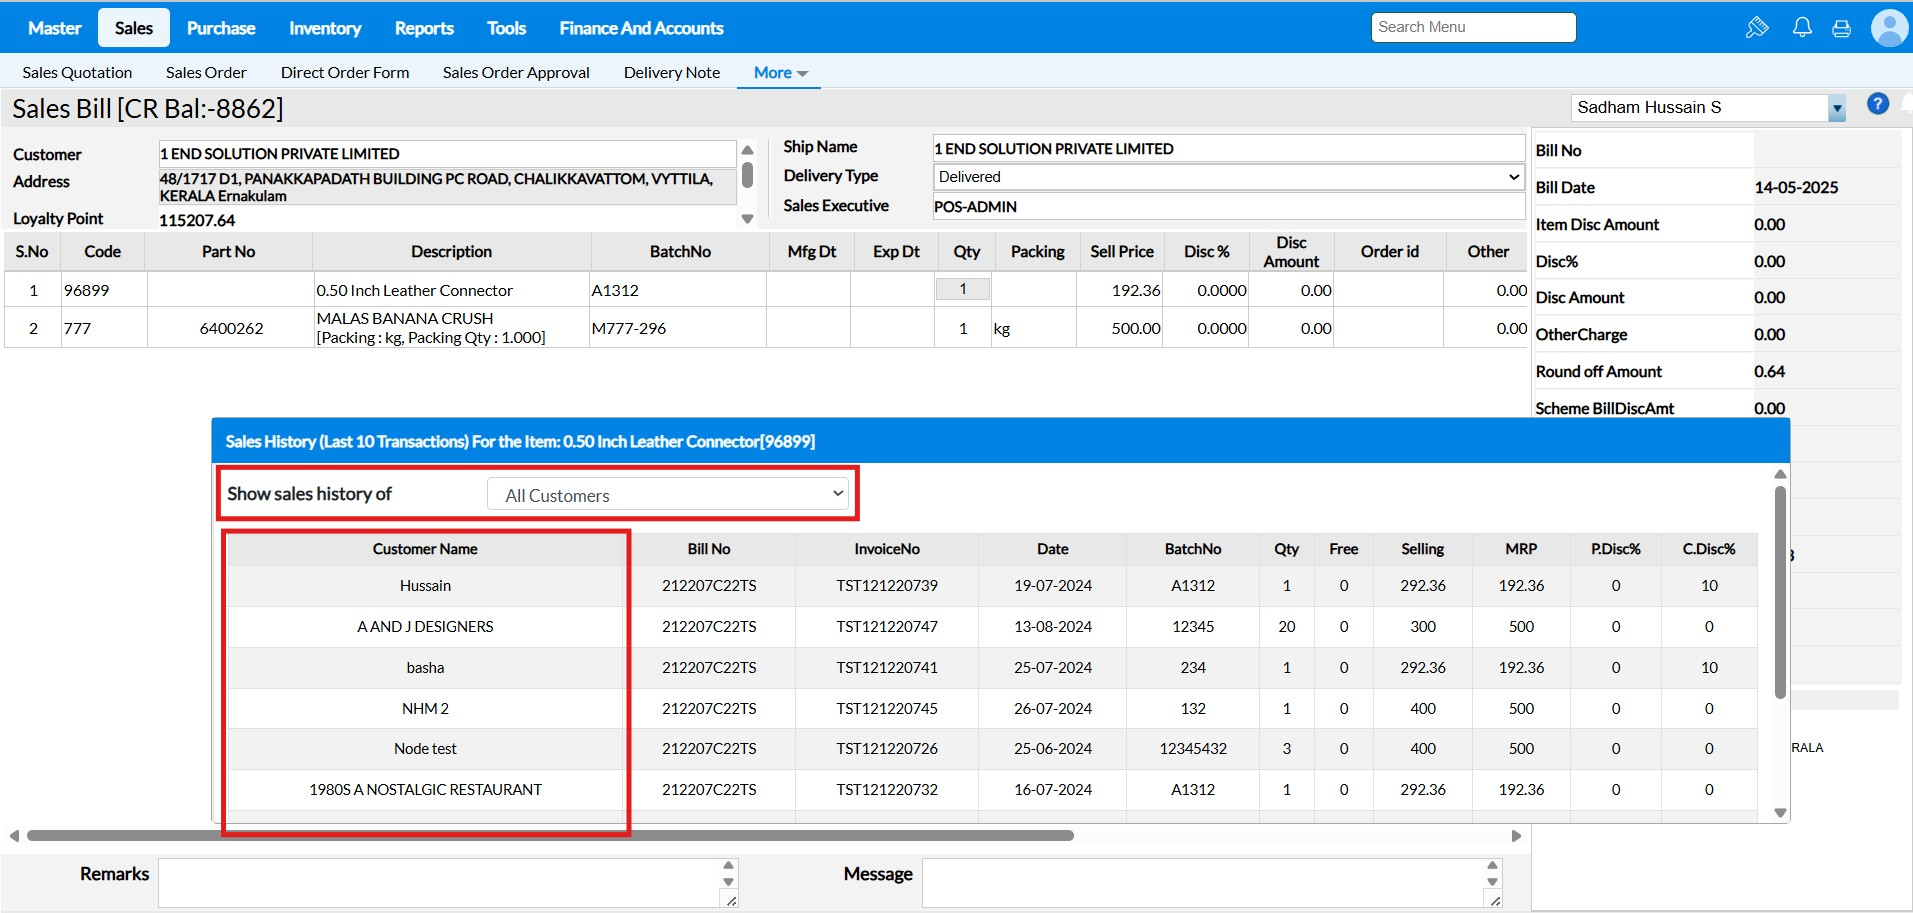Expand the Sadham Hussain S user dropdown
This screenshot has height=913, width=1913.
[1836, 108]
